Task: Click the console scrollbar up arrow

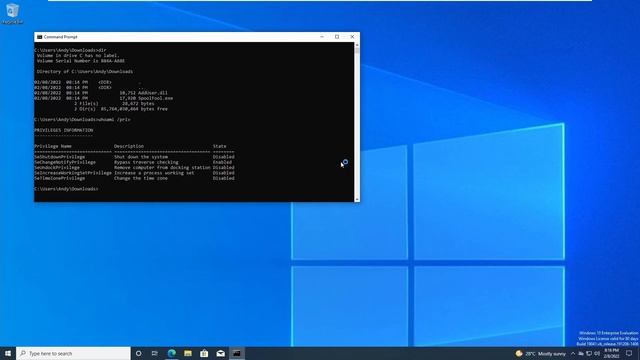Action: (x=357, y=45)
